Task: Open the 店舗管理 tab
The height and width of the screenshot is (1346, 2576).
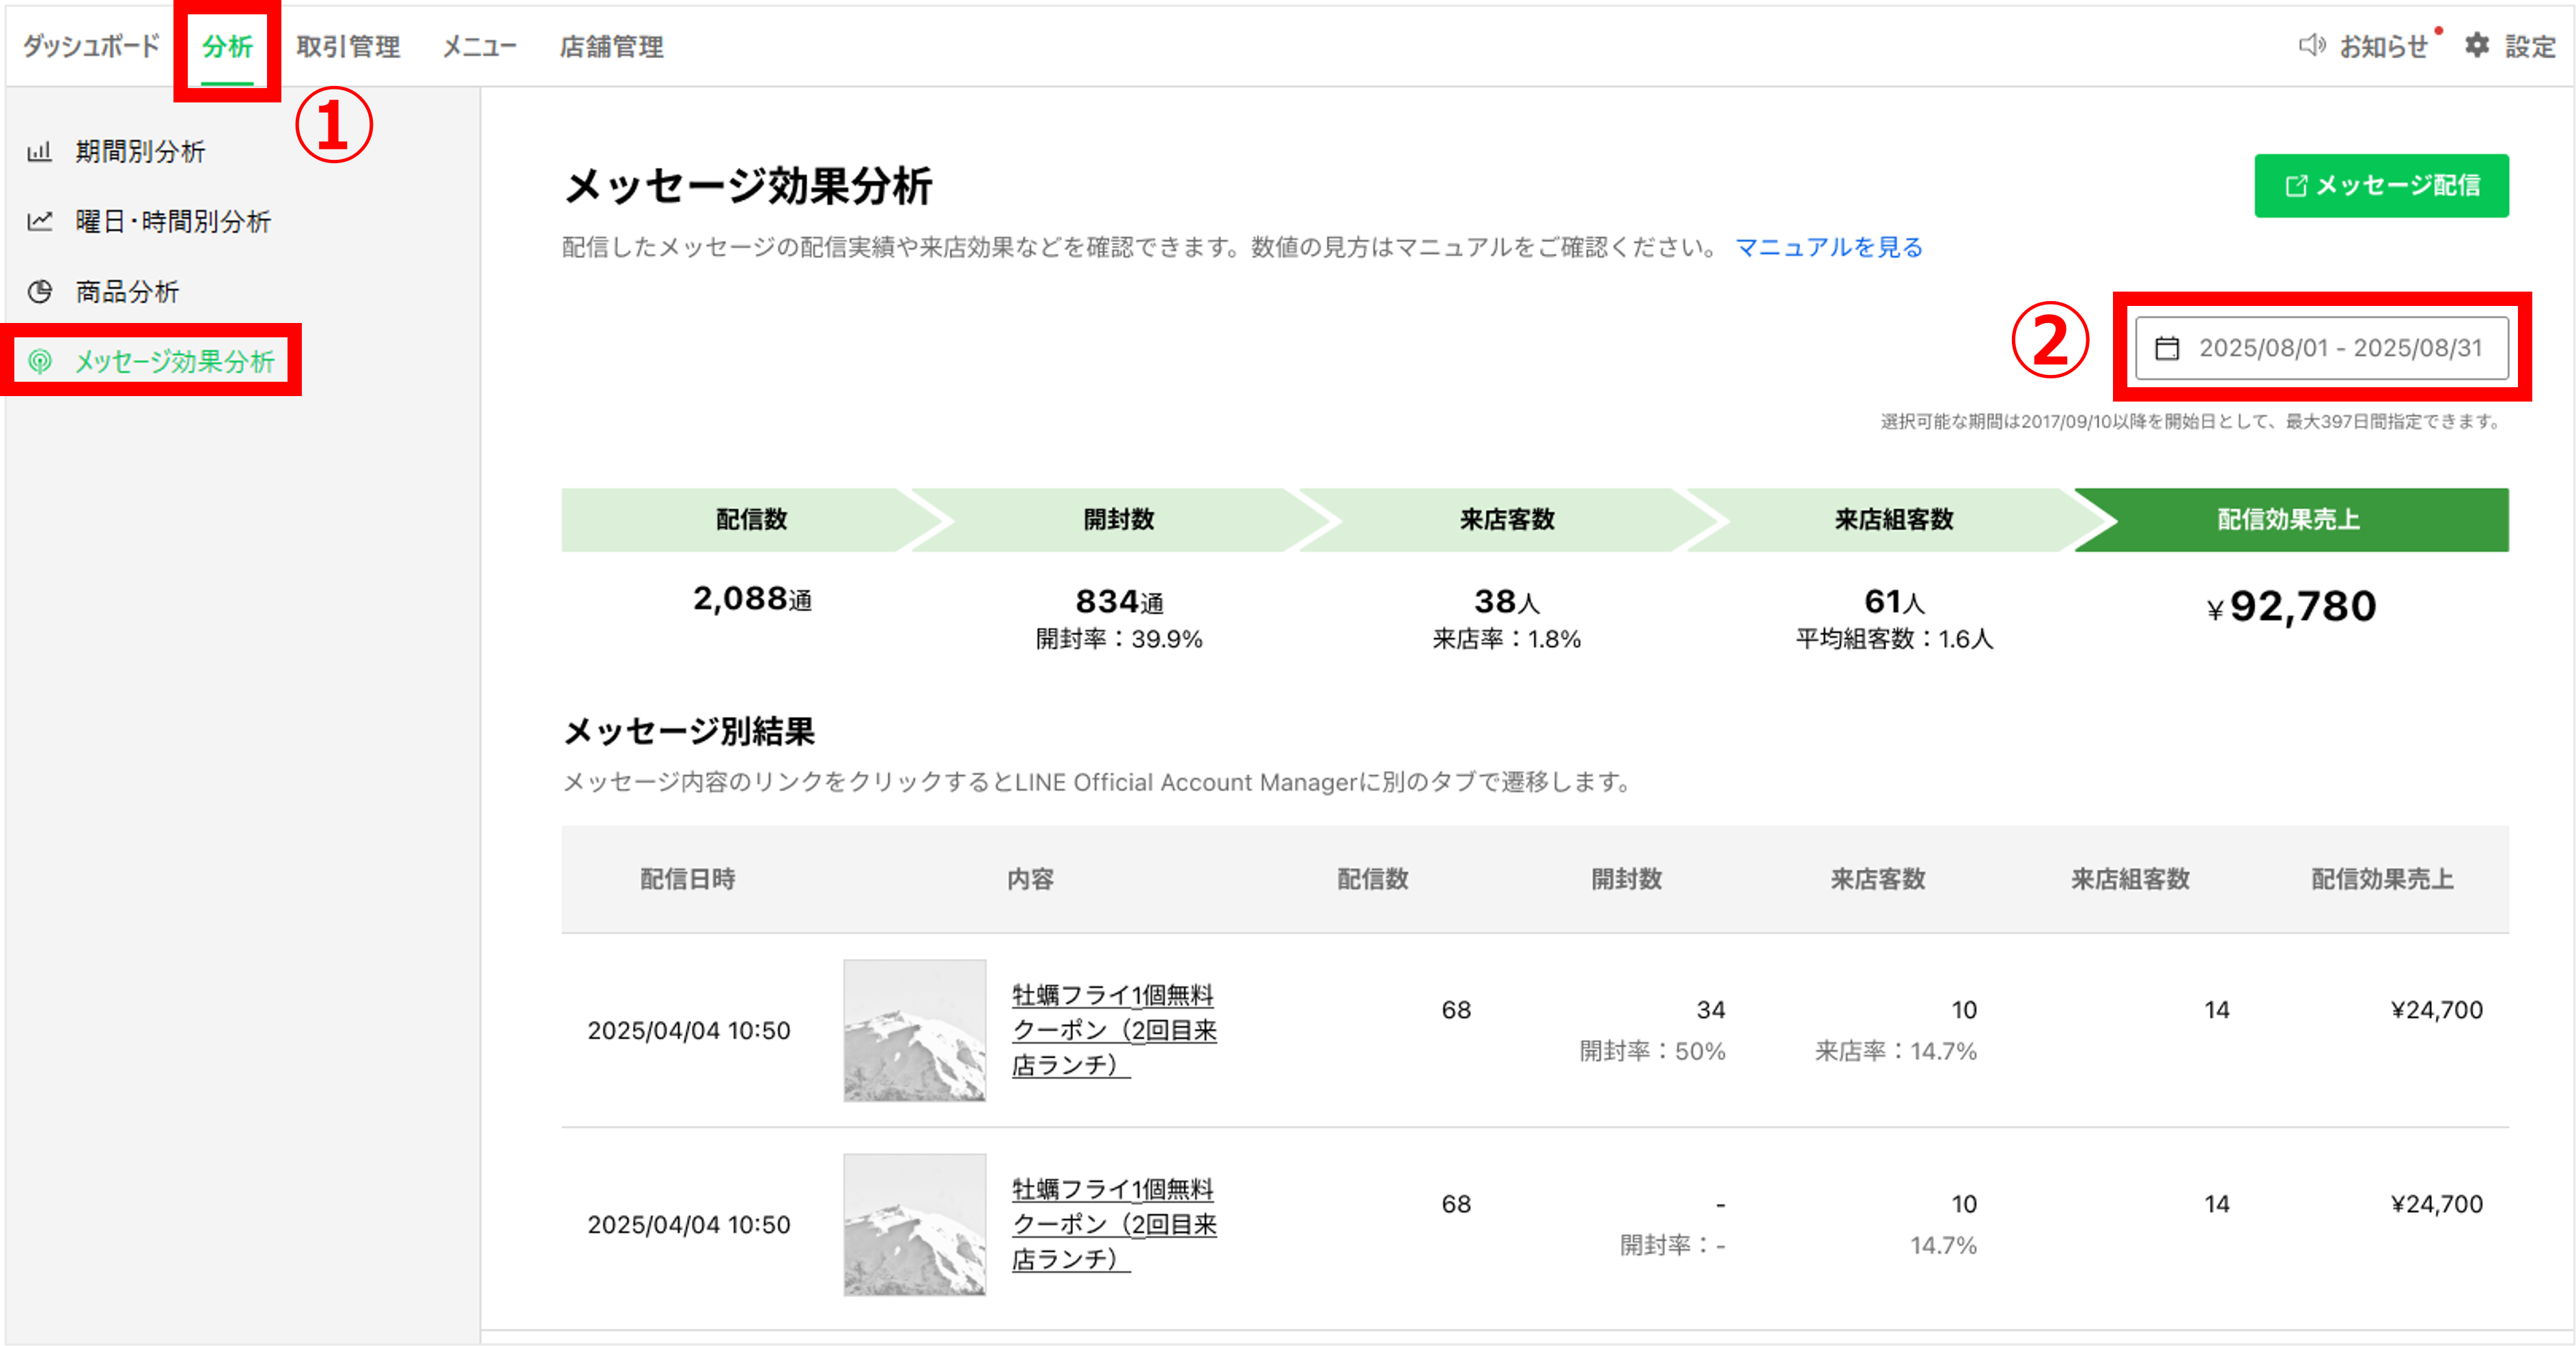Action: coord(611,46)
